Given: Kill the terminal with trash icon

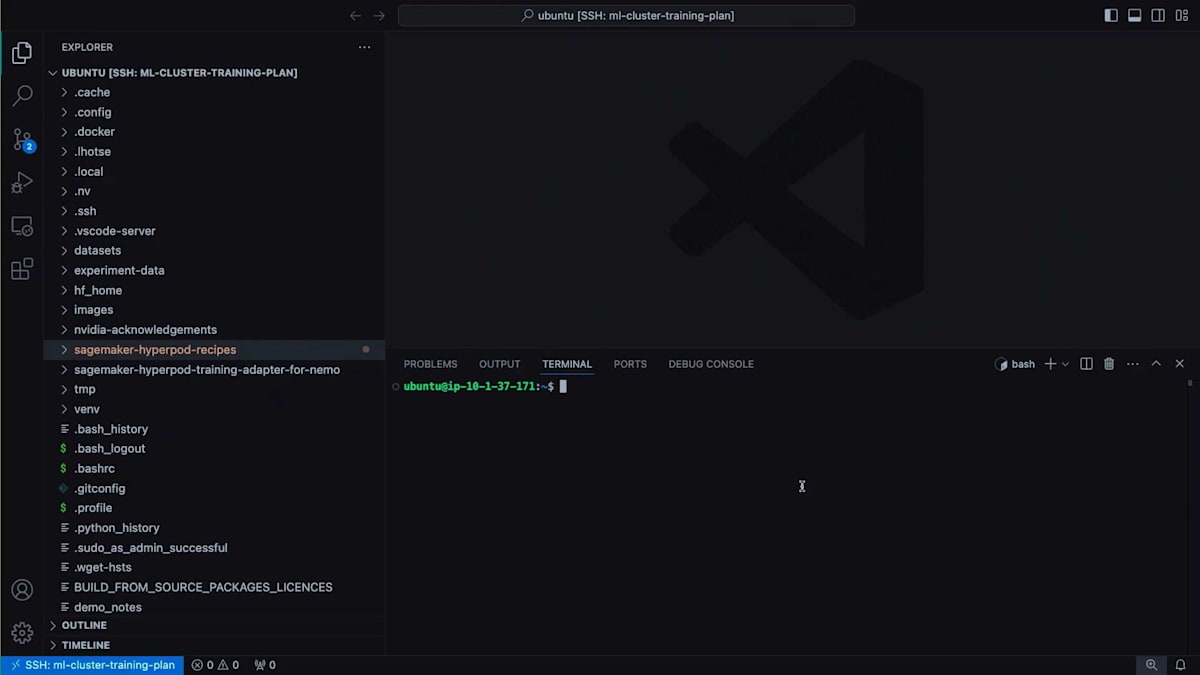Looking at the screenshot, I should [x=1109, y=364].
